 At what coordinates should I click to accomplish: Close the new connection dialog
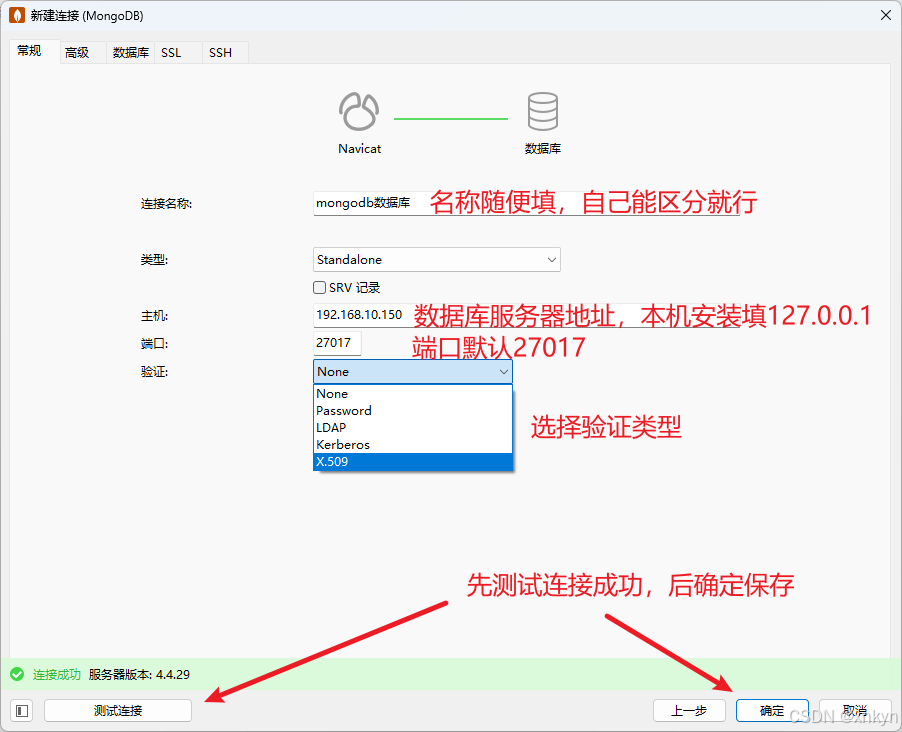coord(886,16)
